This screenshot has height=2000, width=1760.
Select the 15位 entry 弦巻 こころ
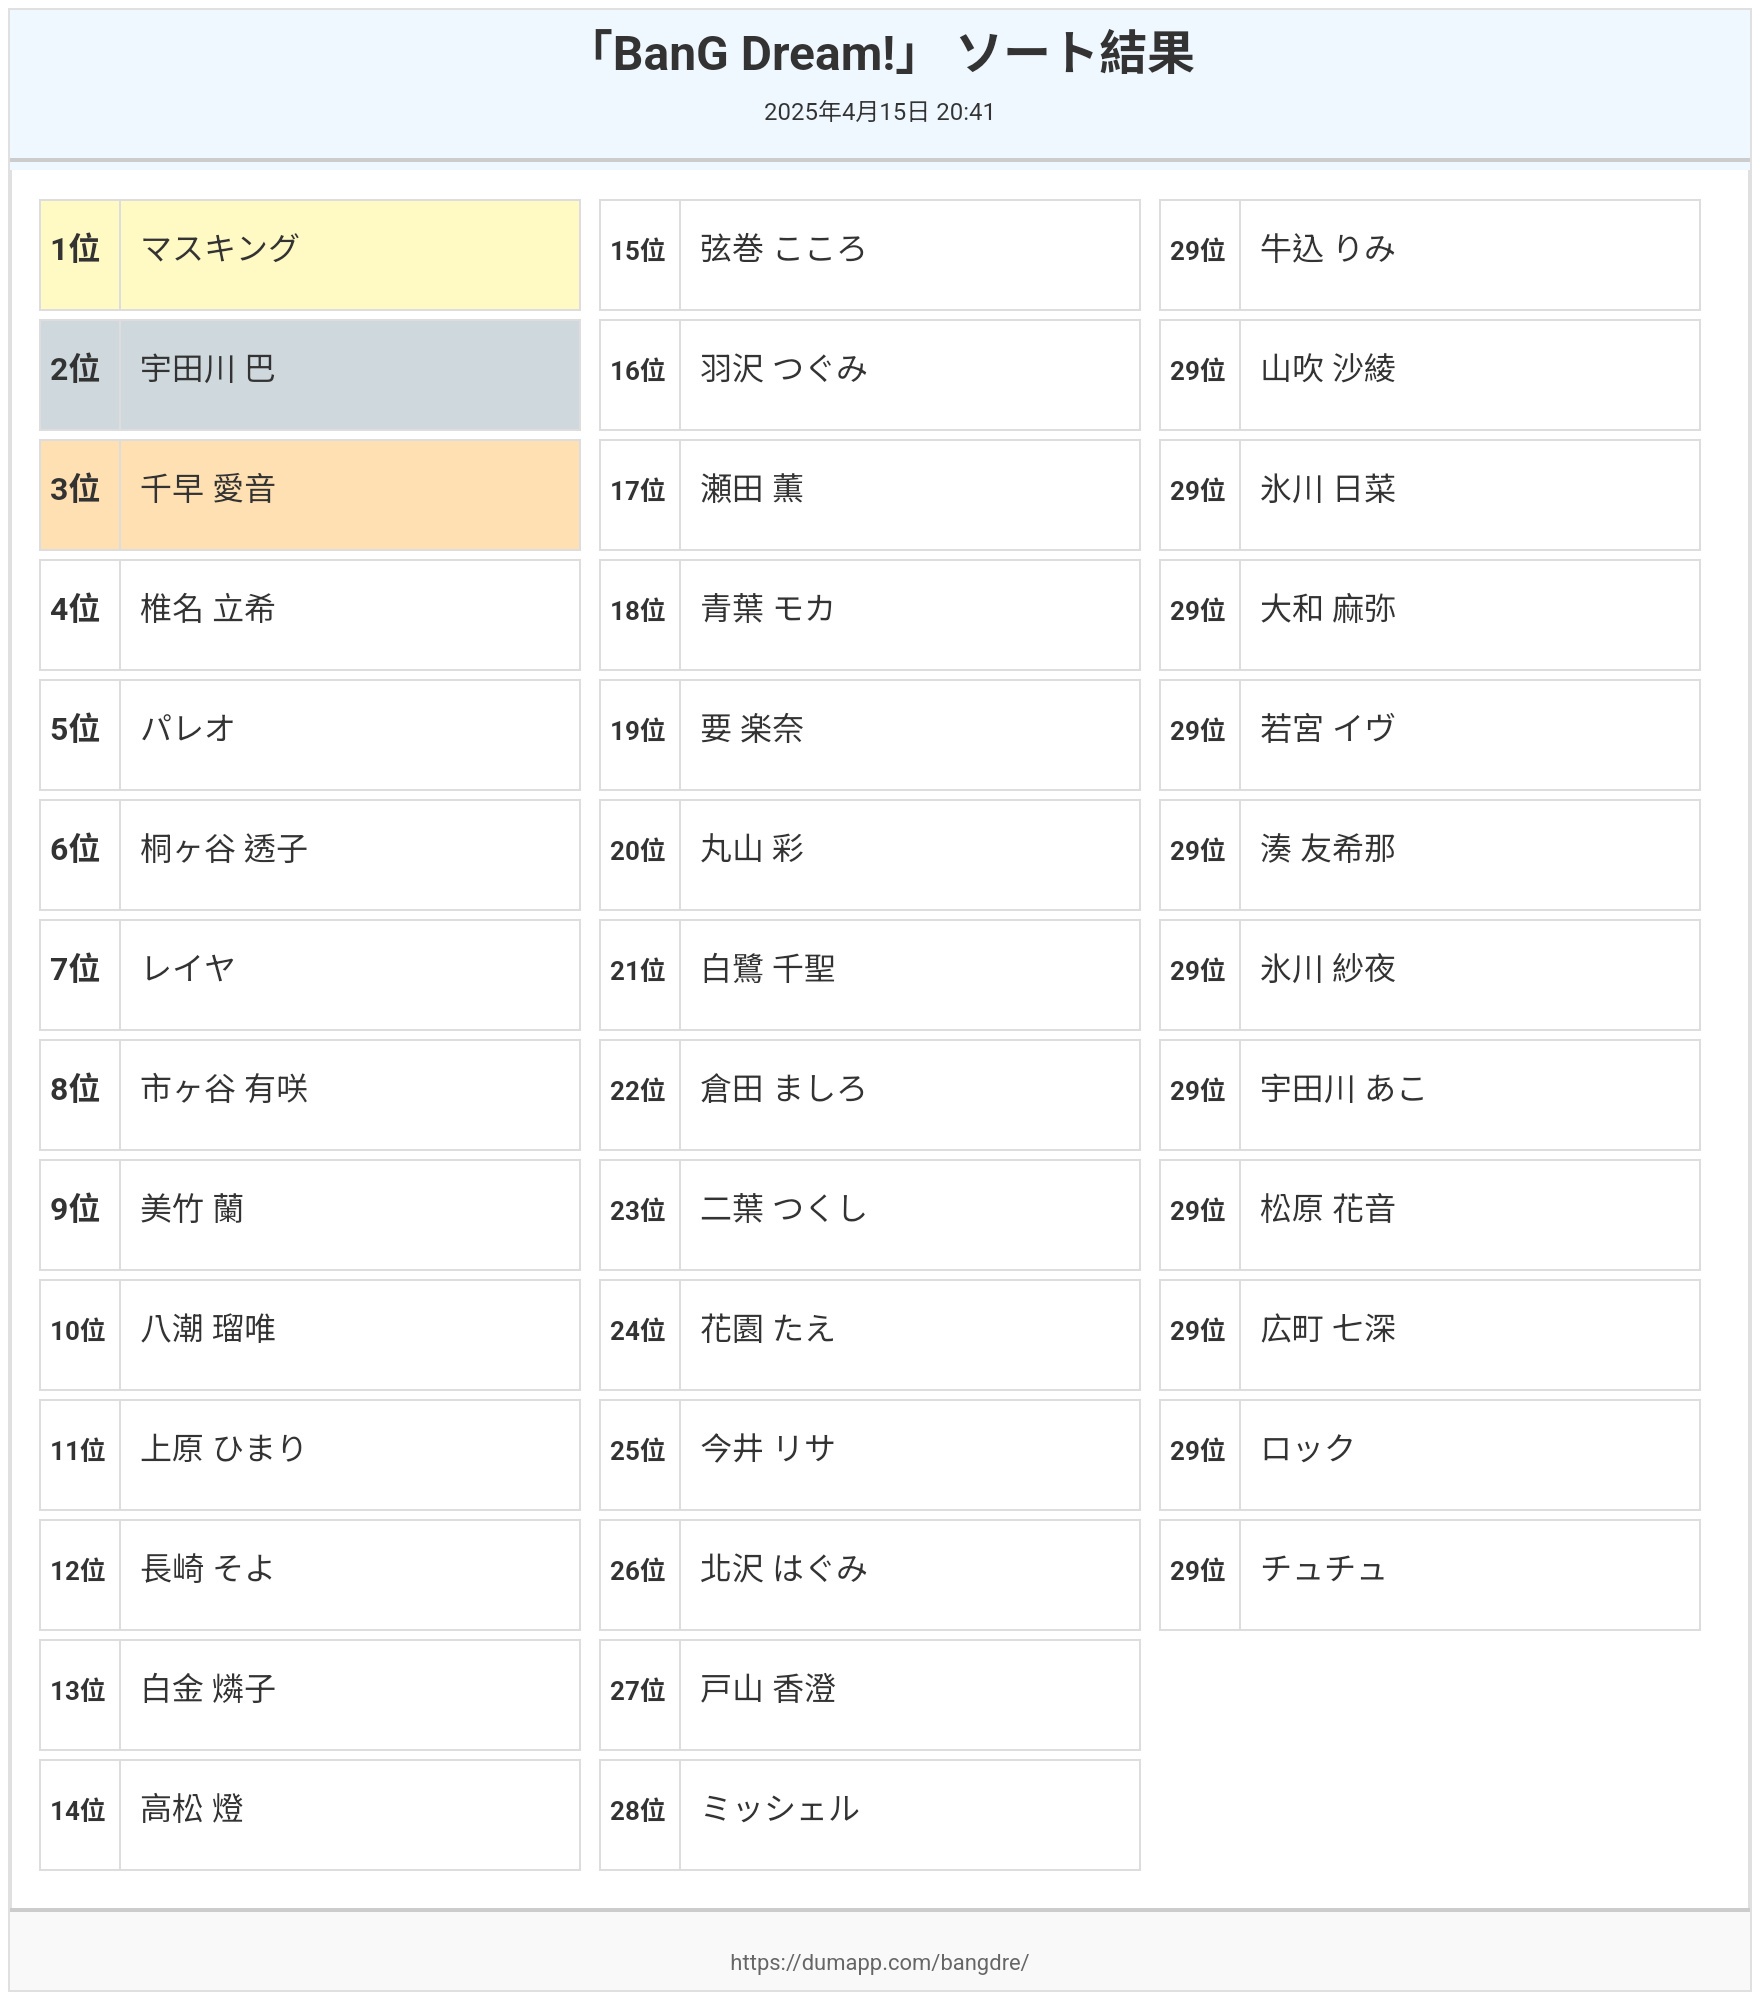pyautogui.click(x=870, y=255)
